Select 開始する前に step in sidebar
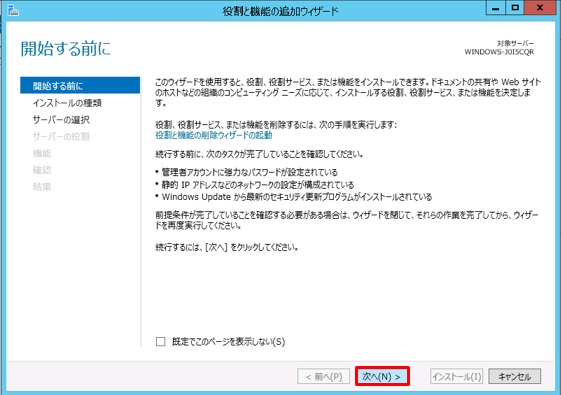Screen dimensions: 561x395 tap(80, 86)
